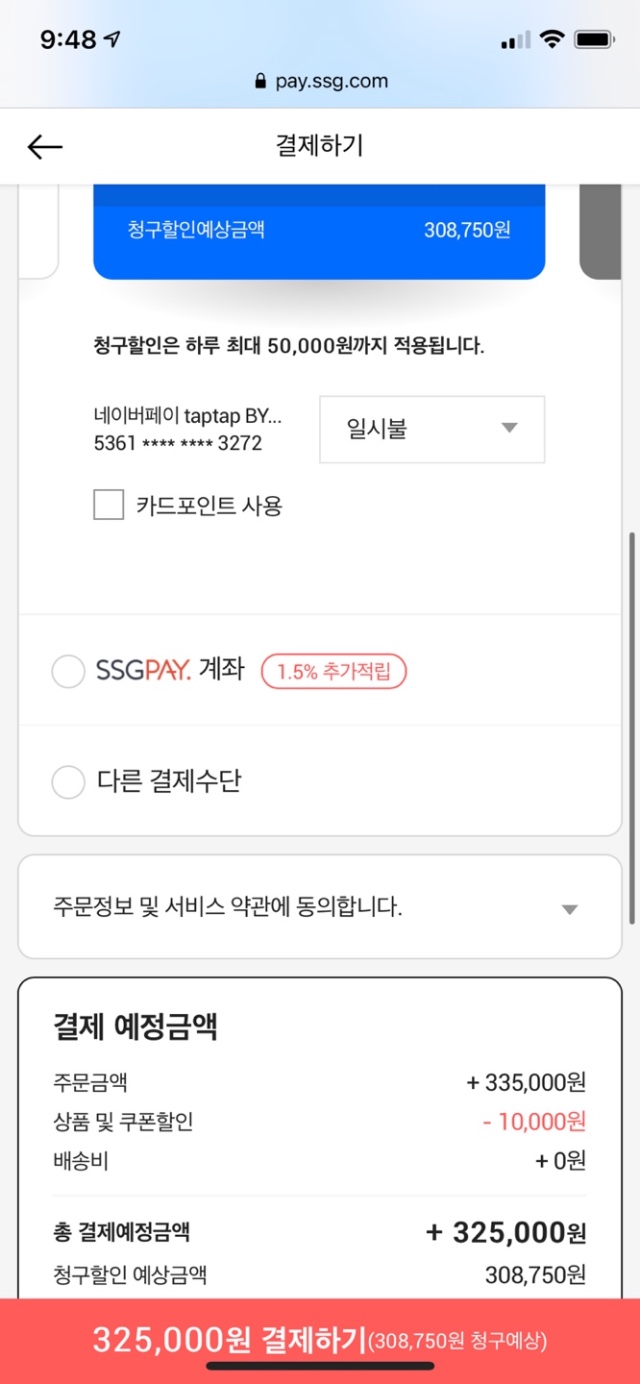Tap the 네이버페이 taptap card name
Viewport: 640px width, 1384px height.
(188, 416)
